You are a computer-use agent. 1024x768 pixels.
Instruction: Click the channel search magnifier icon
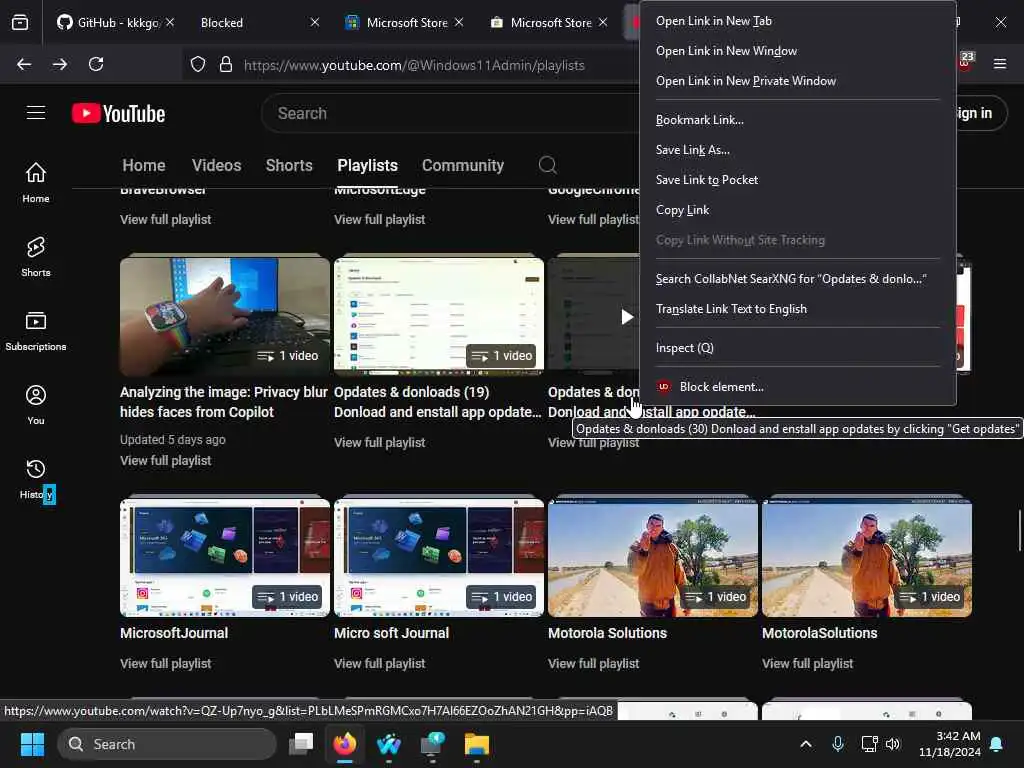547,165
